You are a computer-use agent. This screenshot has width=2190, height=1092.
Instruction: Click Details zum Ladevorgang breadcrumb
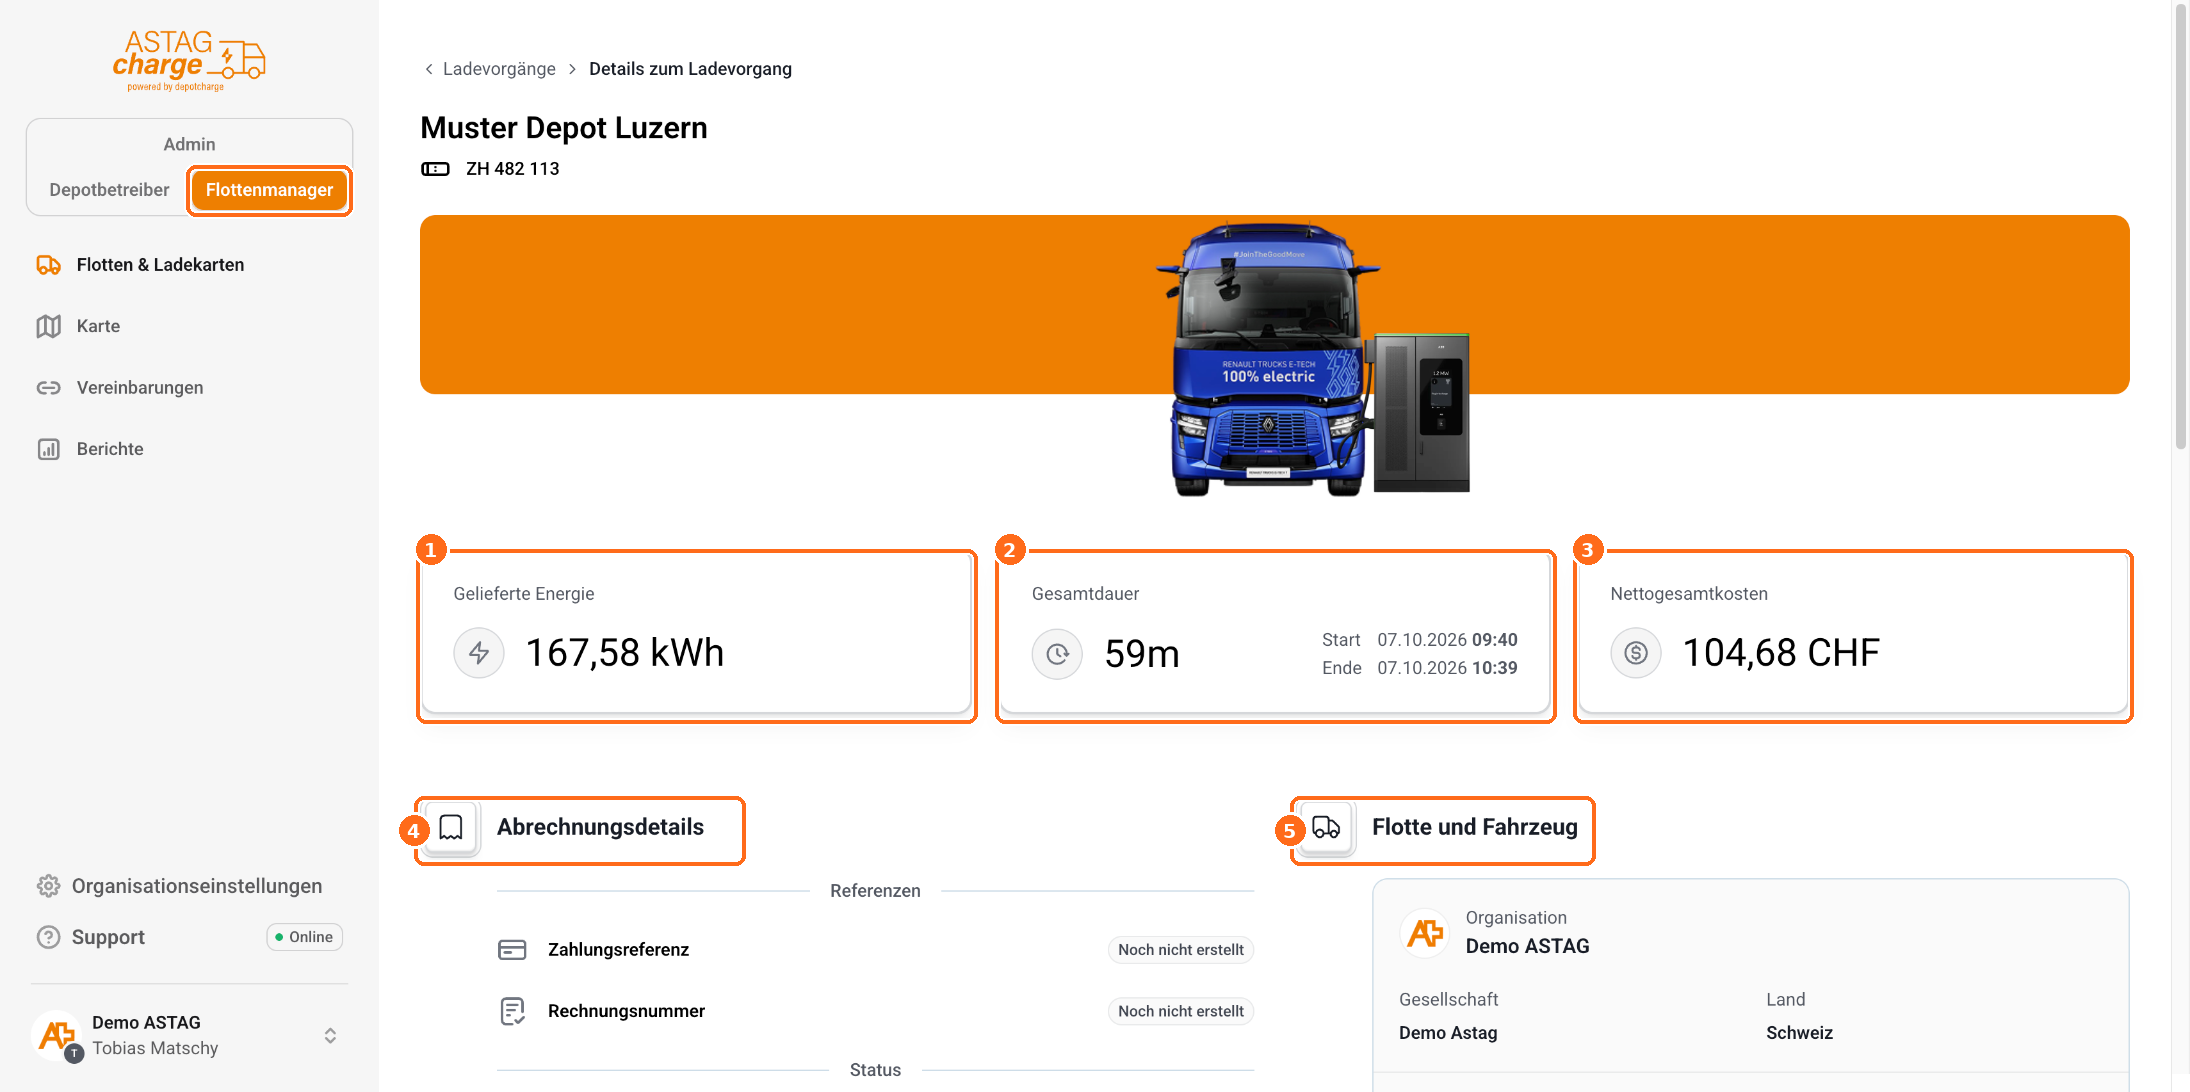click(x=690, y=69)
